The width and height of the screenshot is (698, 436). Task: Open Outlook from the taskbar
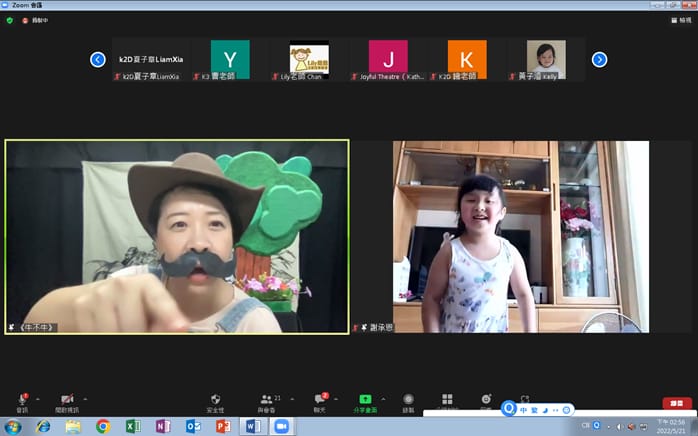pos(193,427)
